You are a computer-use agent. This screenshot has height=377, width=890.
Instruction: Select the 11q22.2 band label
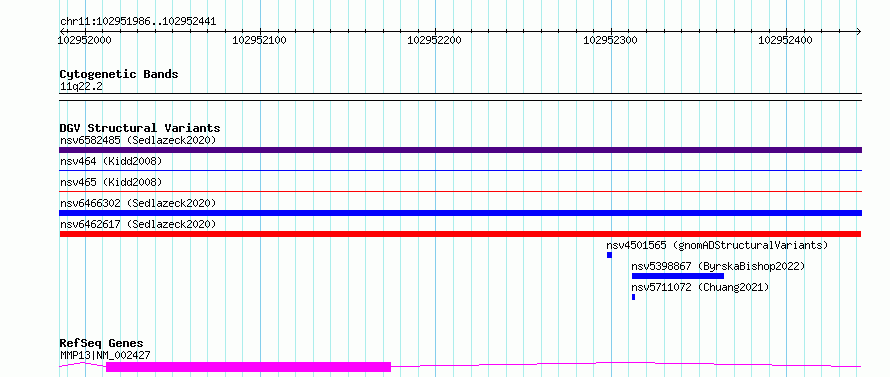[x=81, y=86]
